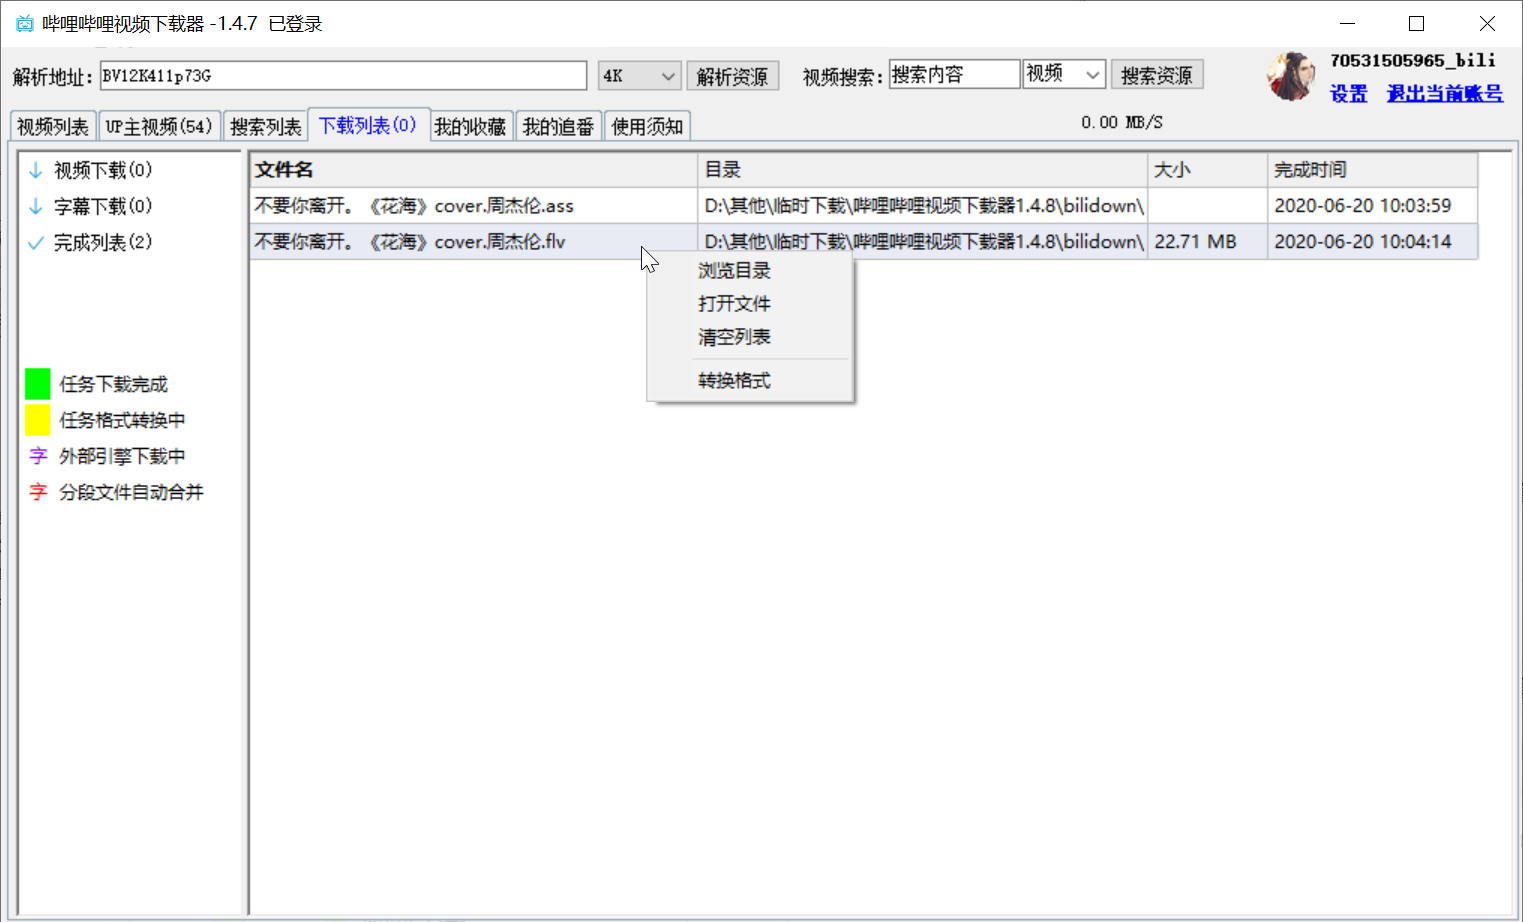
Task: Click the directory path of the .ass row
Action: [x=922, y=206]
